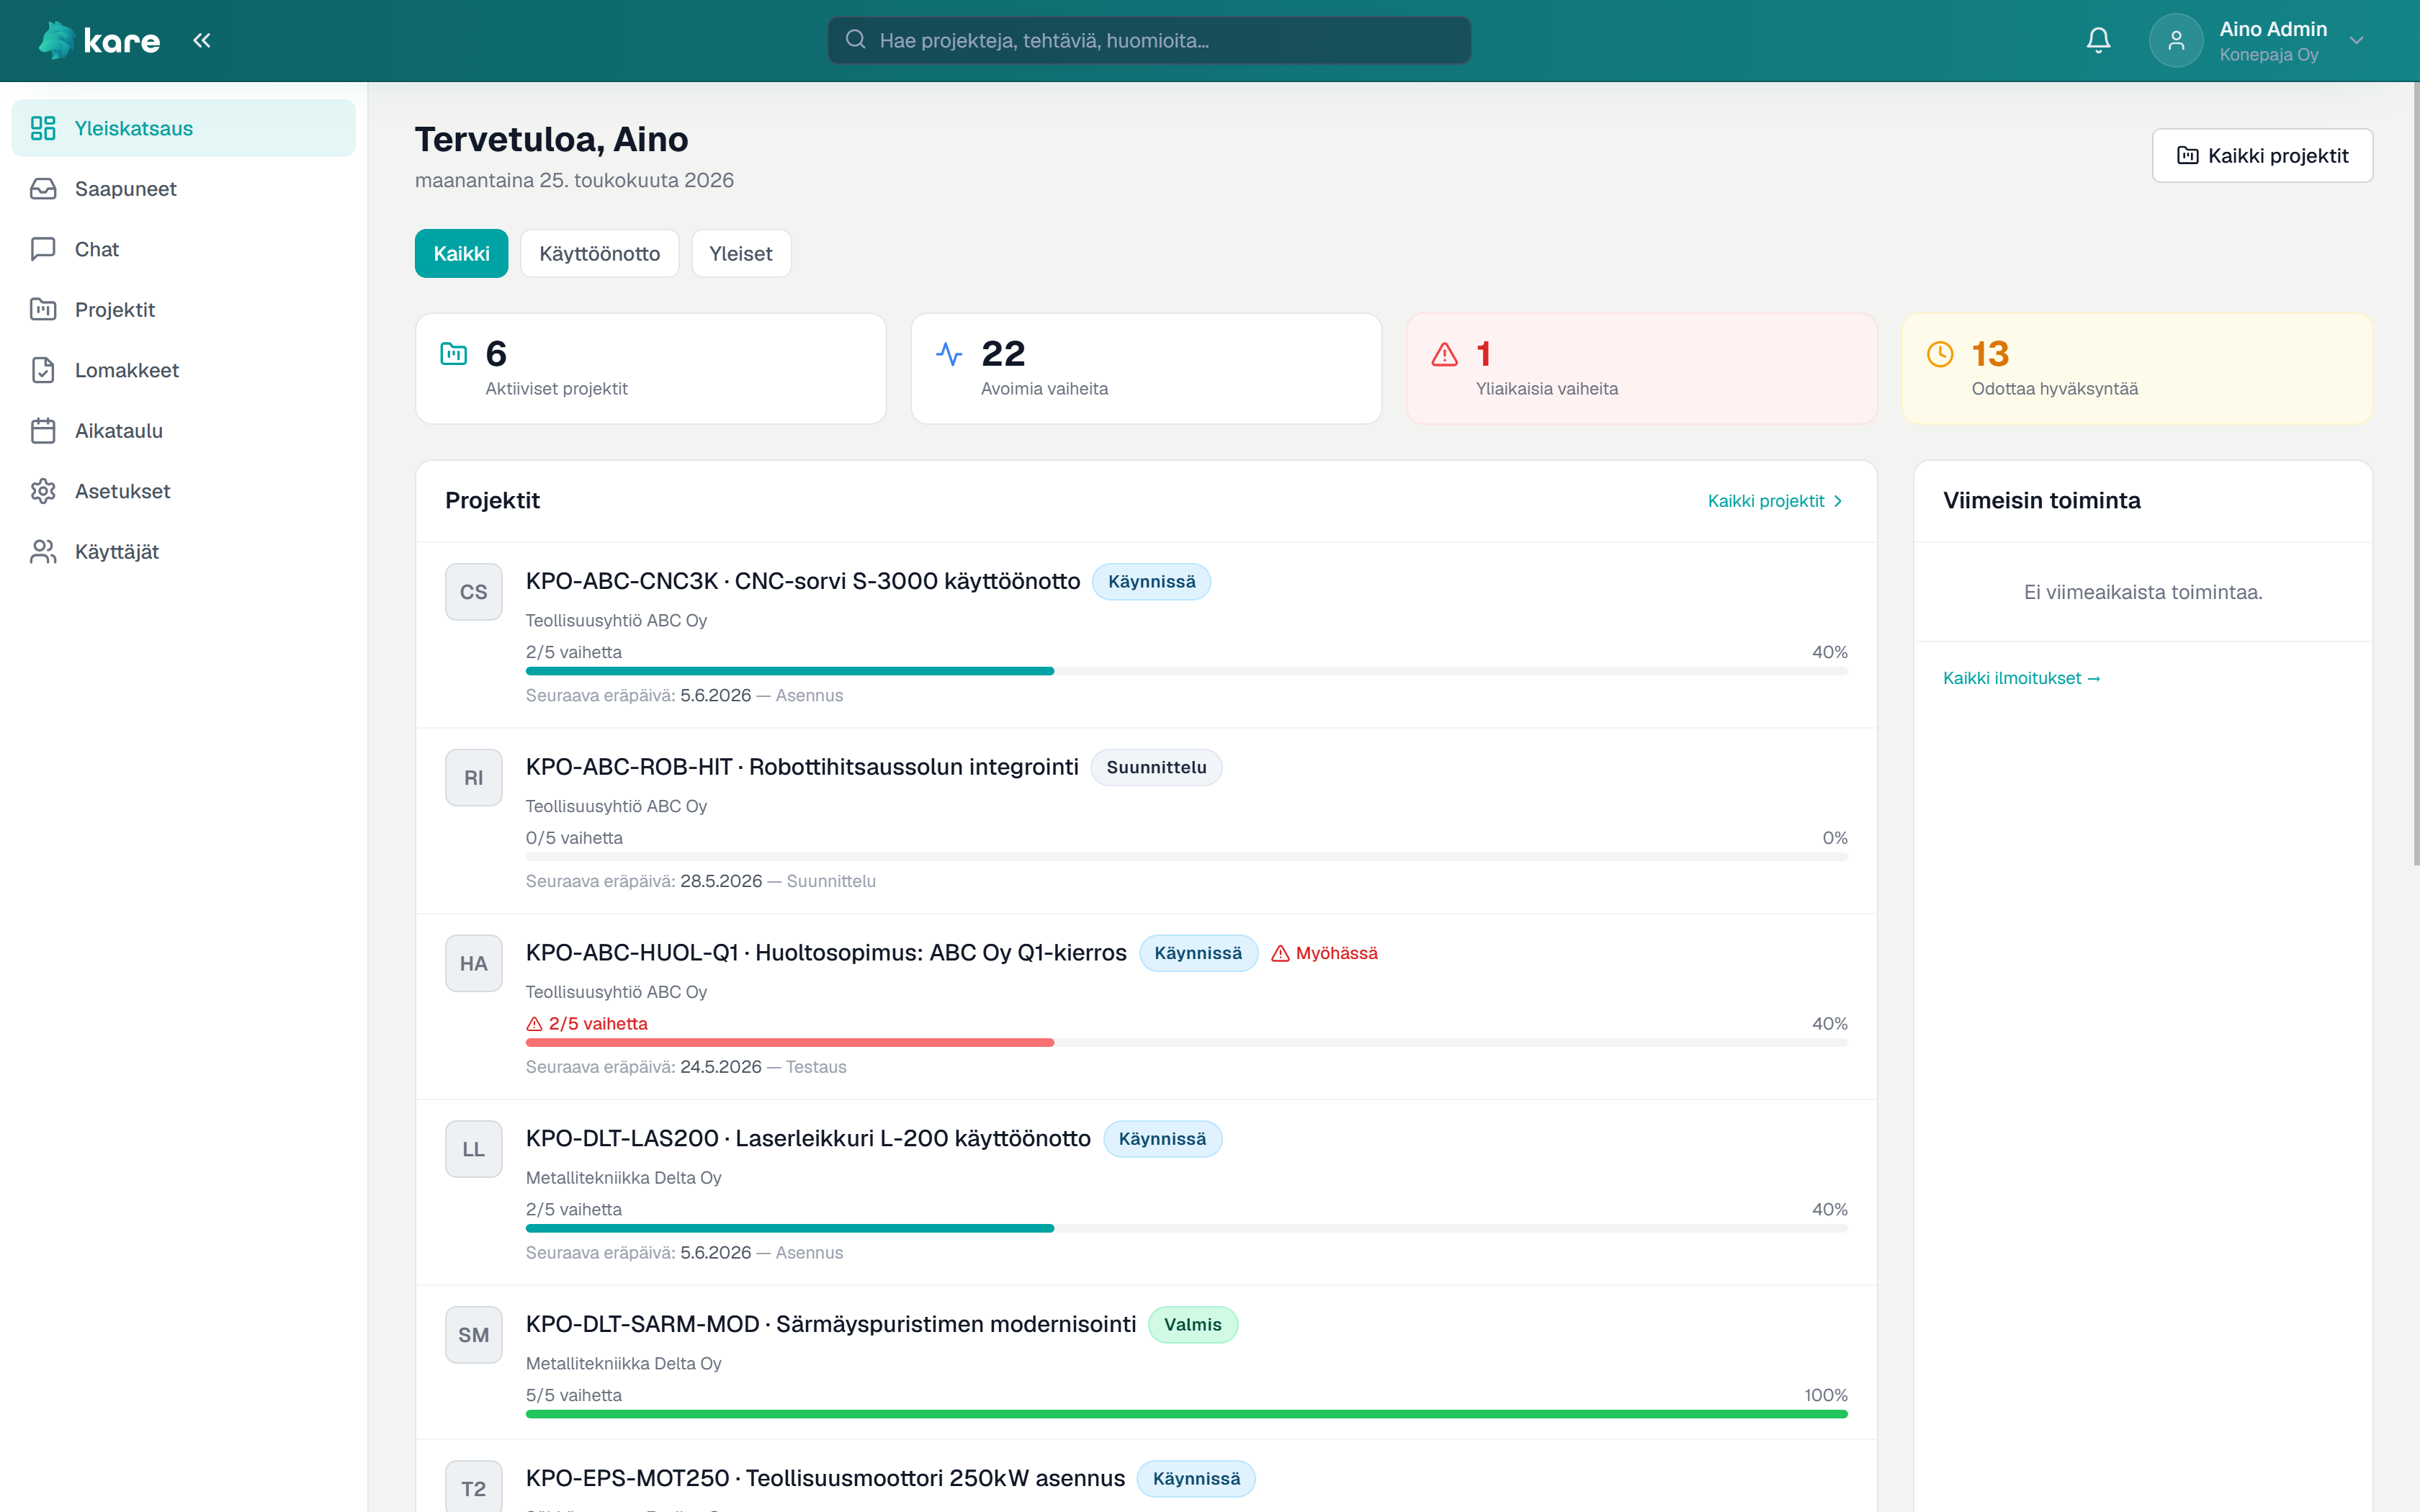Click the Asetukset gear icon

tap(43, 491)
